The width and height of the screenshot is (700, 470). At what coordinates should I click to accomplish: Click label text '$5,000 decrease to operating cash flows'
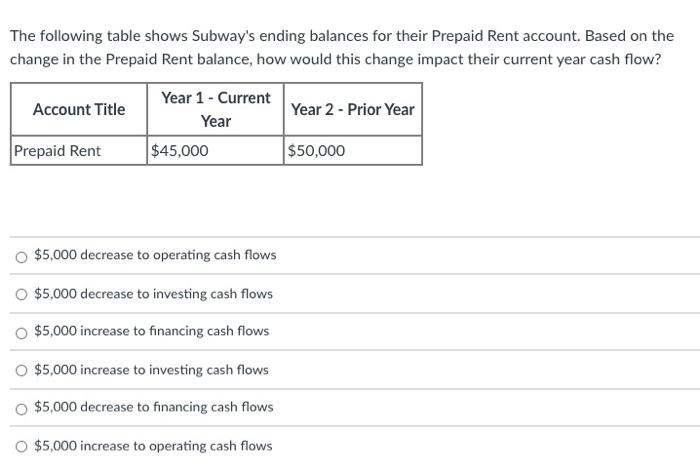[155, 255]
